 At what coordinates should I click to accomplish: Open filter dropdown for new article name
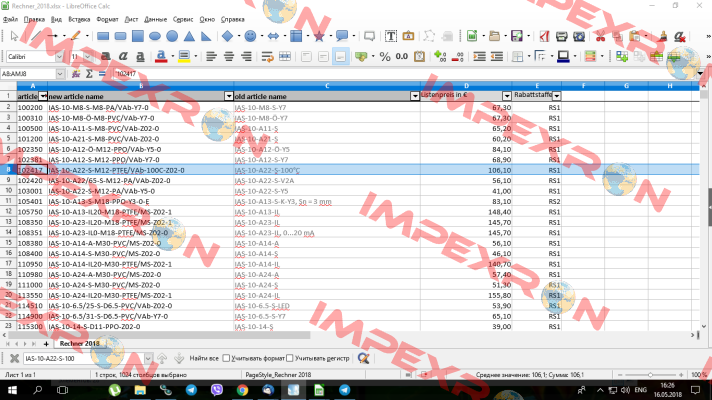click(x=229, y=96)
